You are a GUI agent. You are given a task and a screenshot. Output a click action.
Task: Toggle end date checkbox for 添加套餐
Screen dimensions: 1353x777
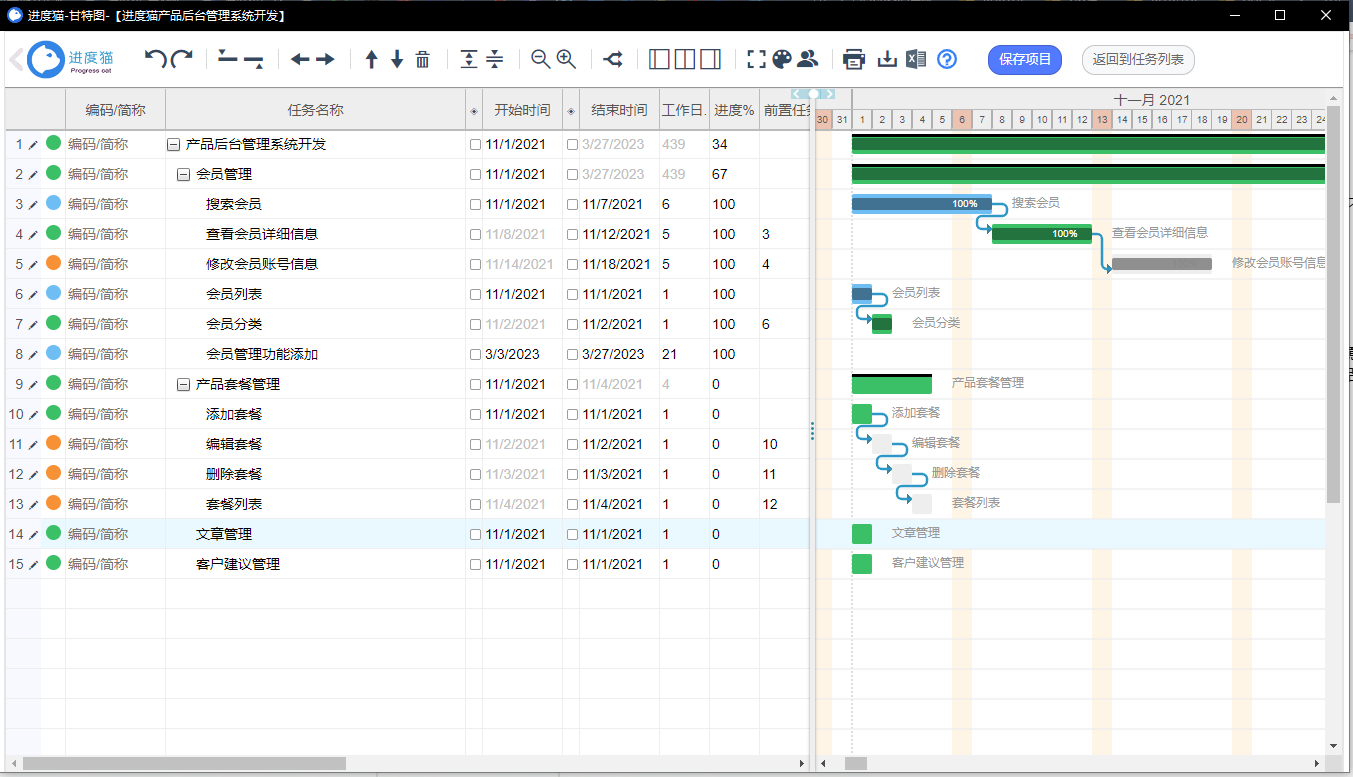click(572, 414)
